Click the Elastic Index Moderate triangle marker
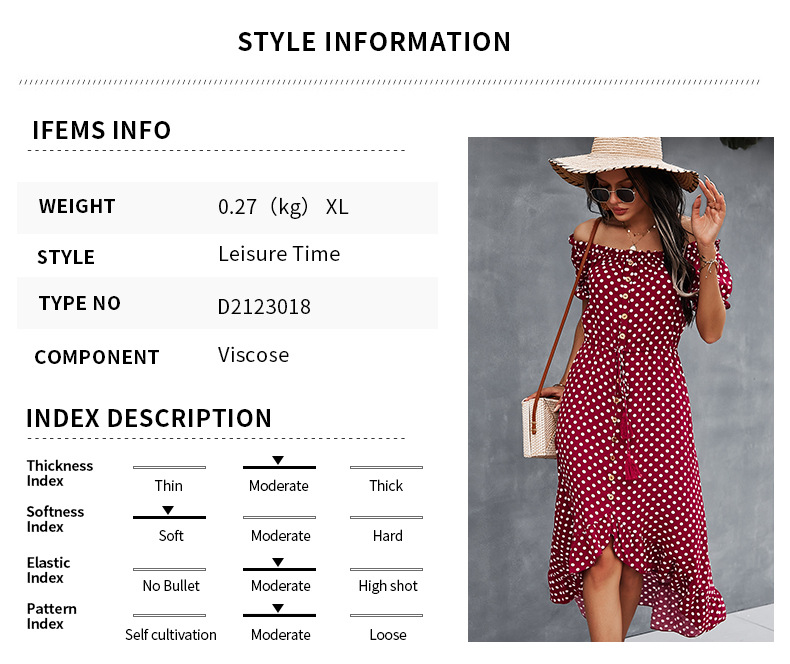790x664 pixels. pos(278,562)
